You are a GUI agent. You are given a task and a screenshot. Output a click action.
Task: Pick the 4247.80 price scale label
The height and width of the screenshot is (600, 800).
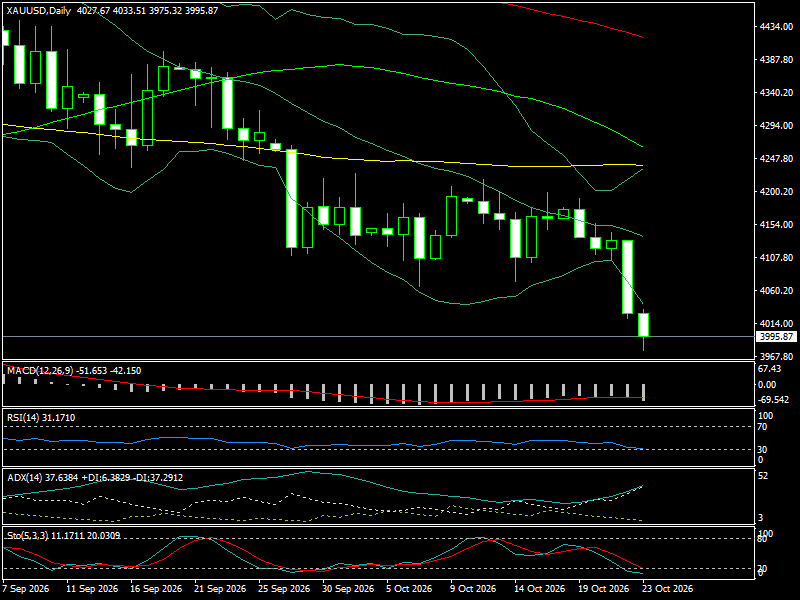click(776, 159)
